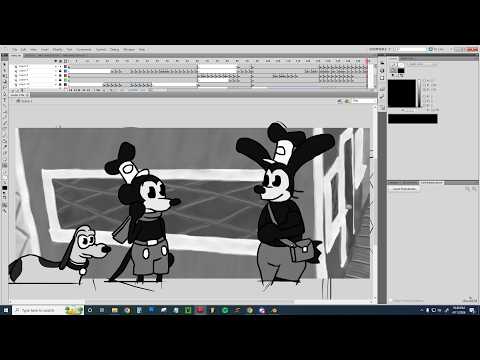Image resolution: width=480 pixels, height=360 pixels.
Task: Click the outline square icon in the timeline header
Action: coord(65,61)
